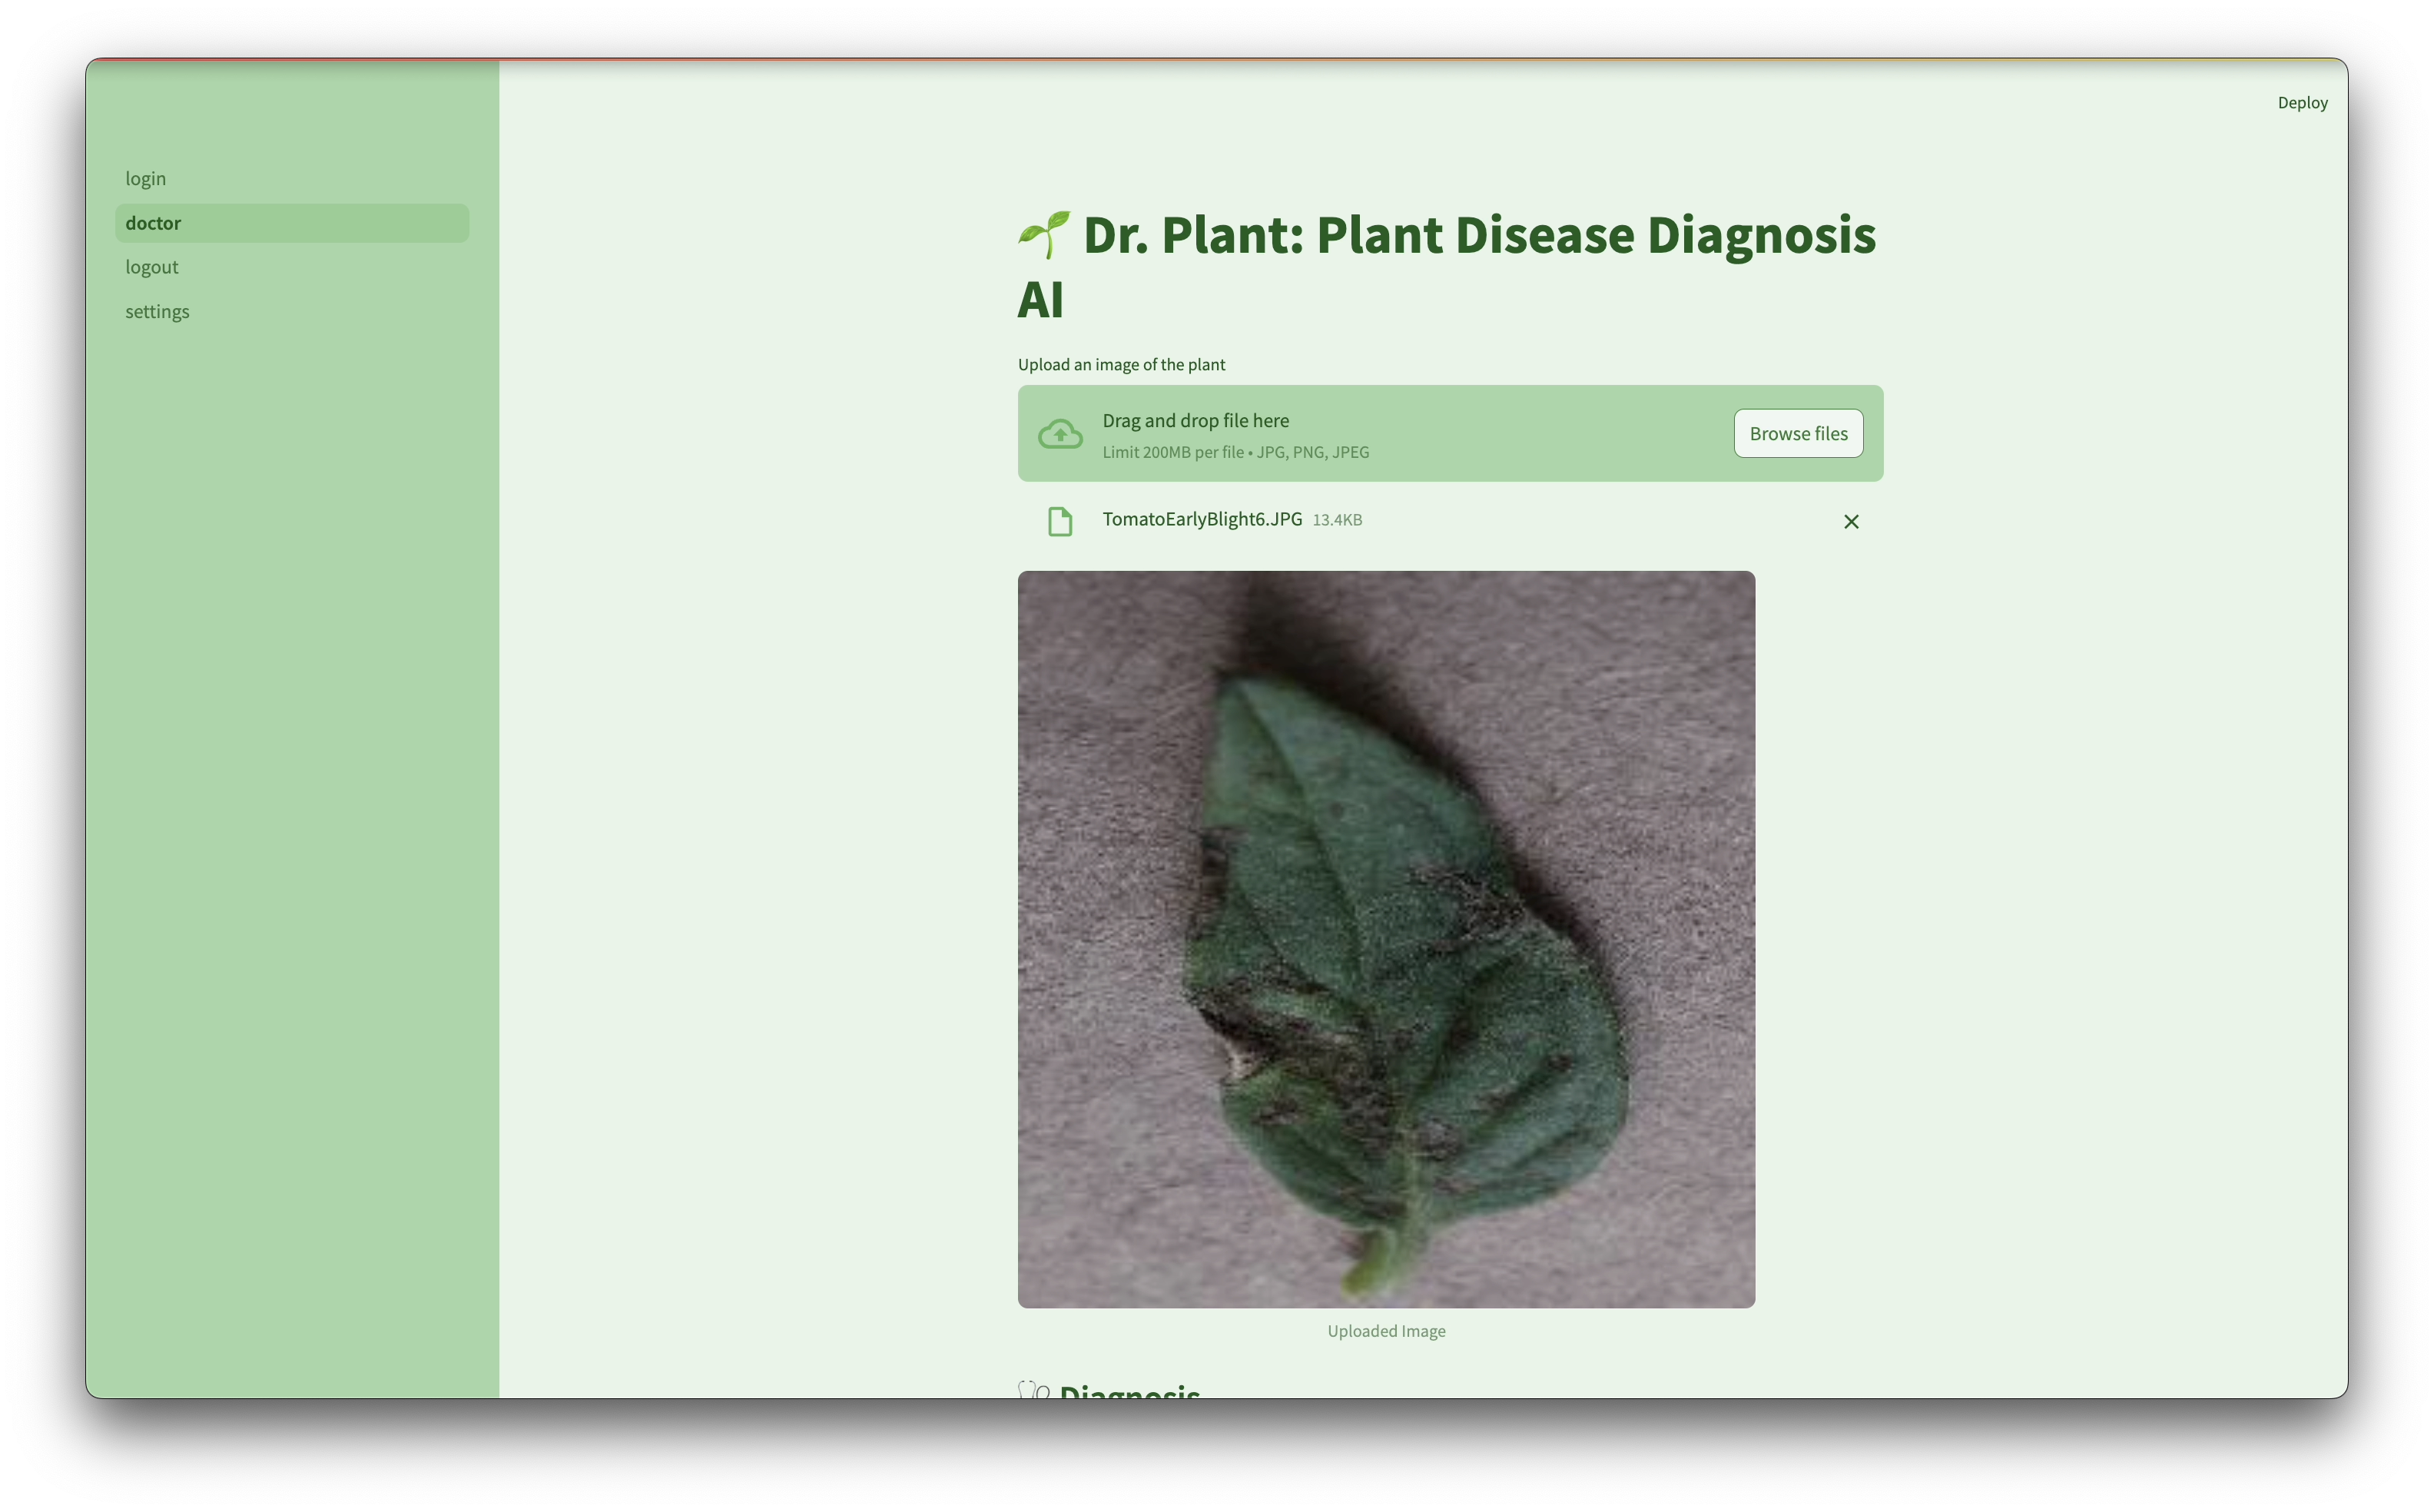
Task: Open the login page in sidebar
Action: click(146, 179)
